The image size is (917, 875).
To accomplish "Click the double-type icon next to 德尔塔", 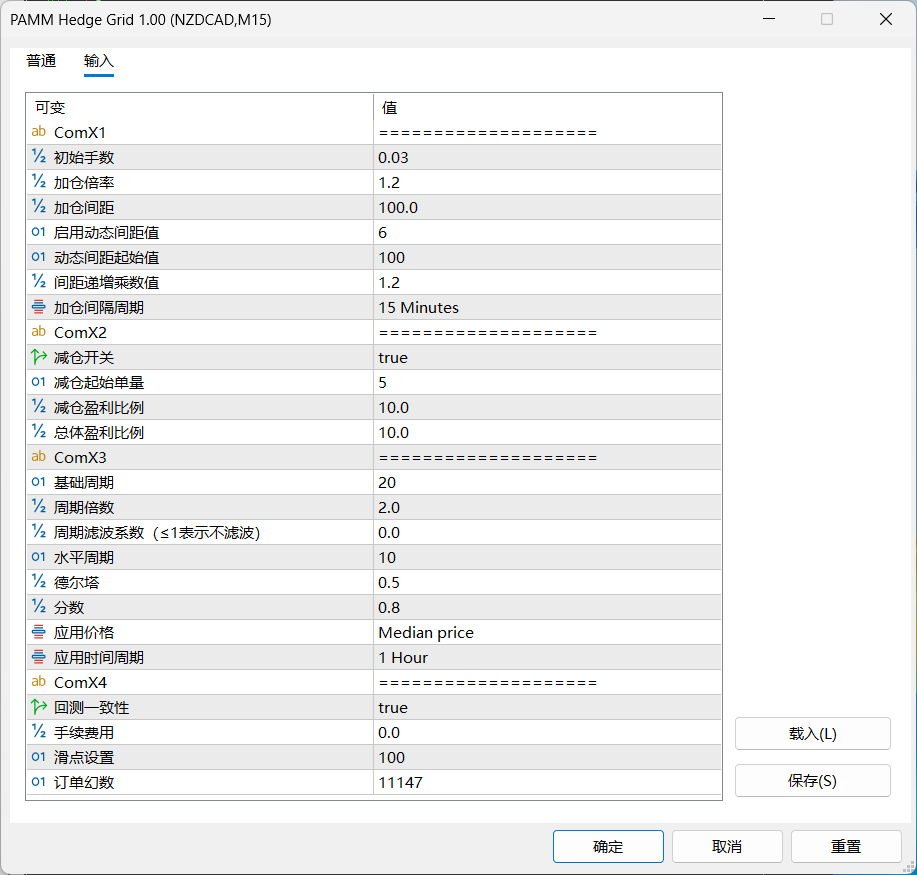I will (39, 582).
